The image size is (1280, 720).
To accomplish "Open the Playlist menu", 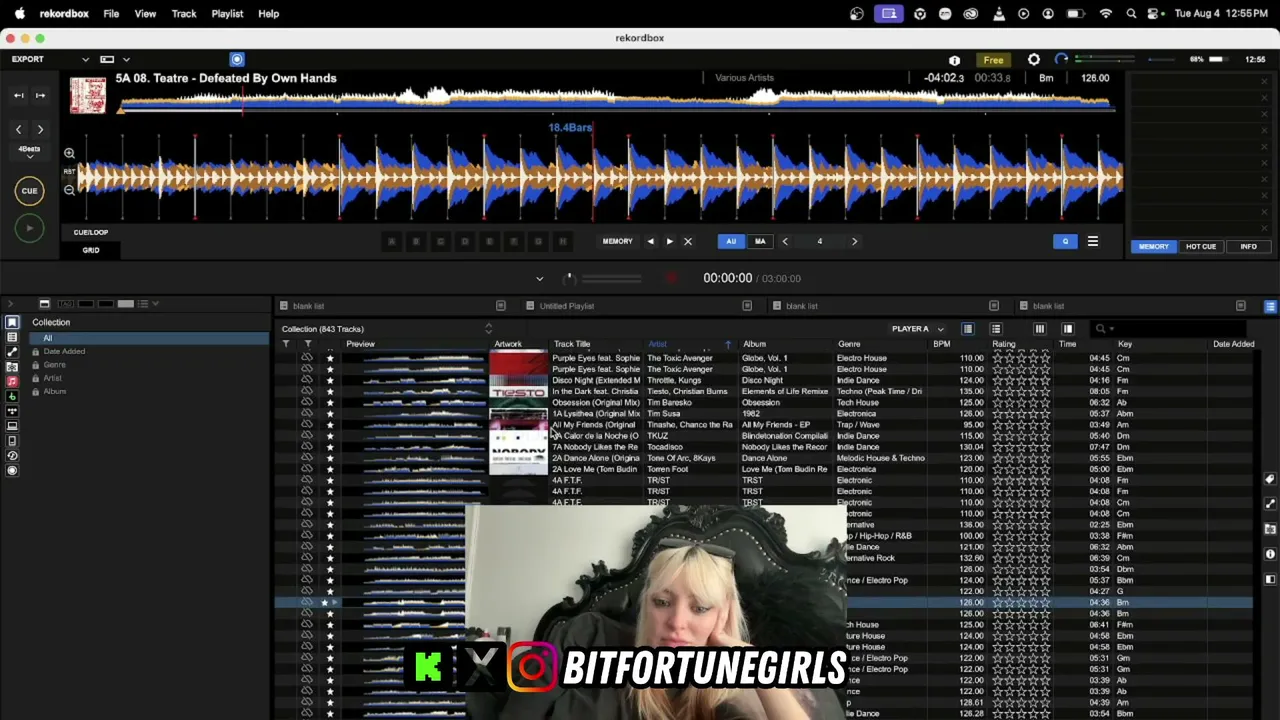I will click(x=227, y=14).
